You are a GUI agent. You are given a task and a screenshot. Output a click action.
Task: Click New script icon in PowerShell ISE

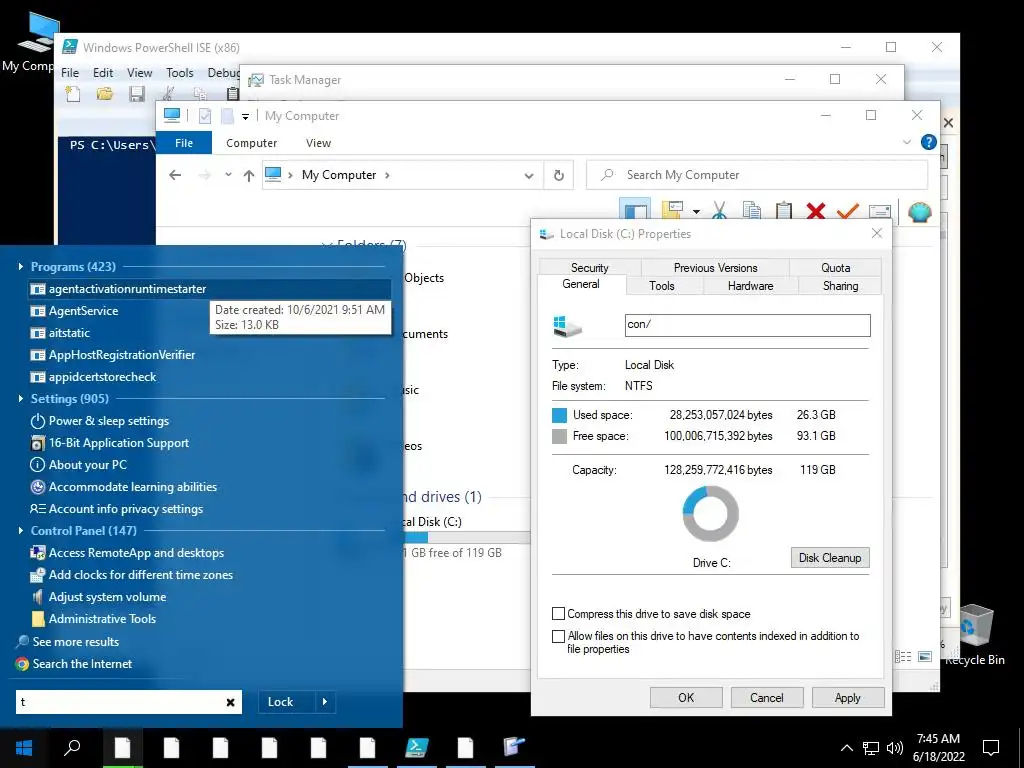[x=73, y=94]
